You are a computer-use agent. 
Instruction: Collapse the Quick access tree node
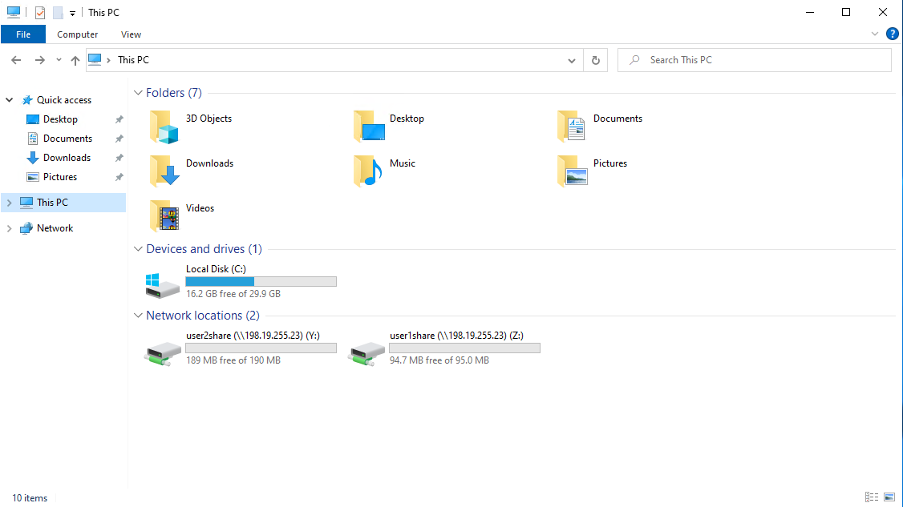point(9,100)
